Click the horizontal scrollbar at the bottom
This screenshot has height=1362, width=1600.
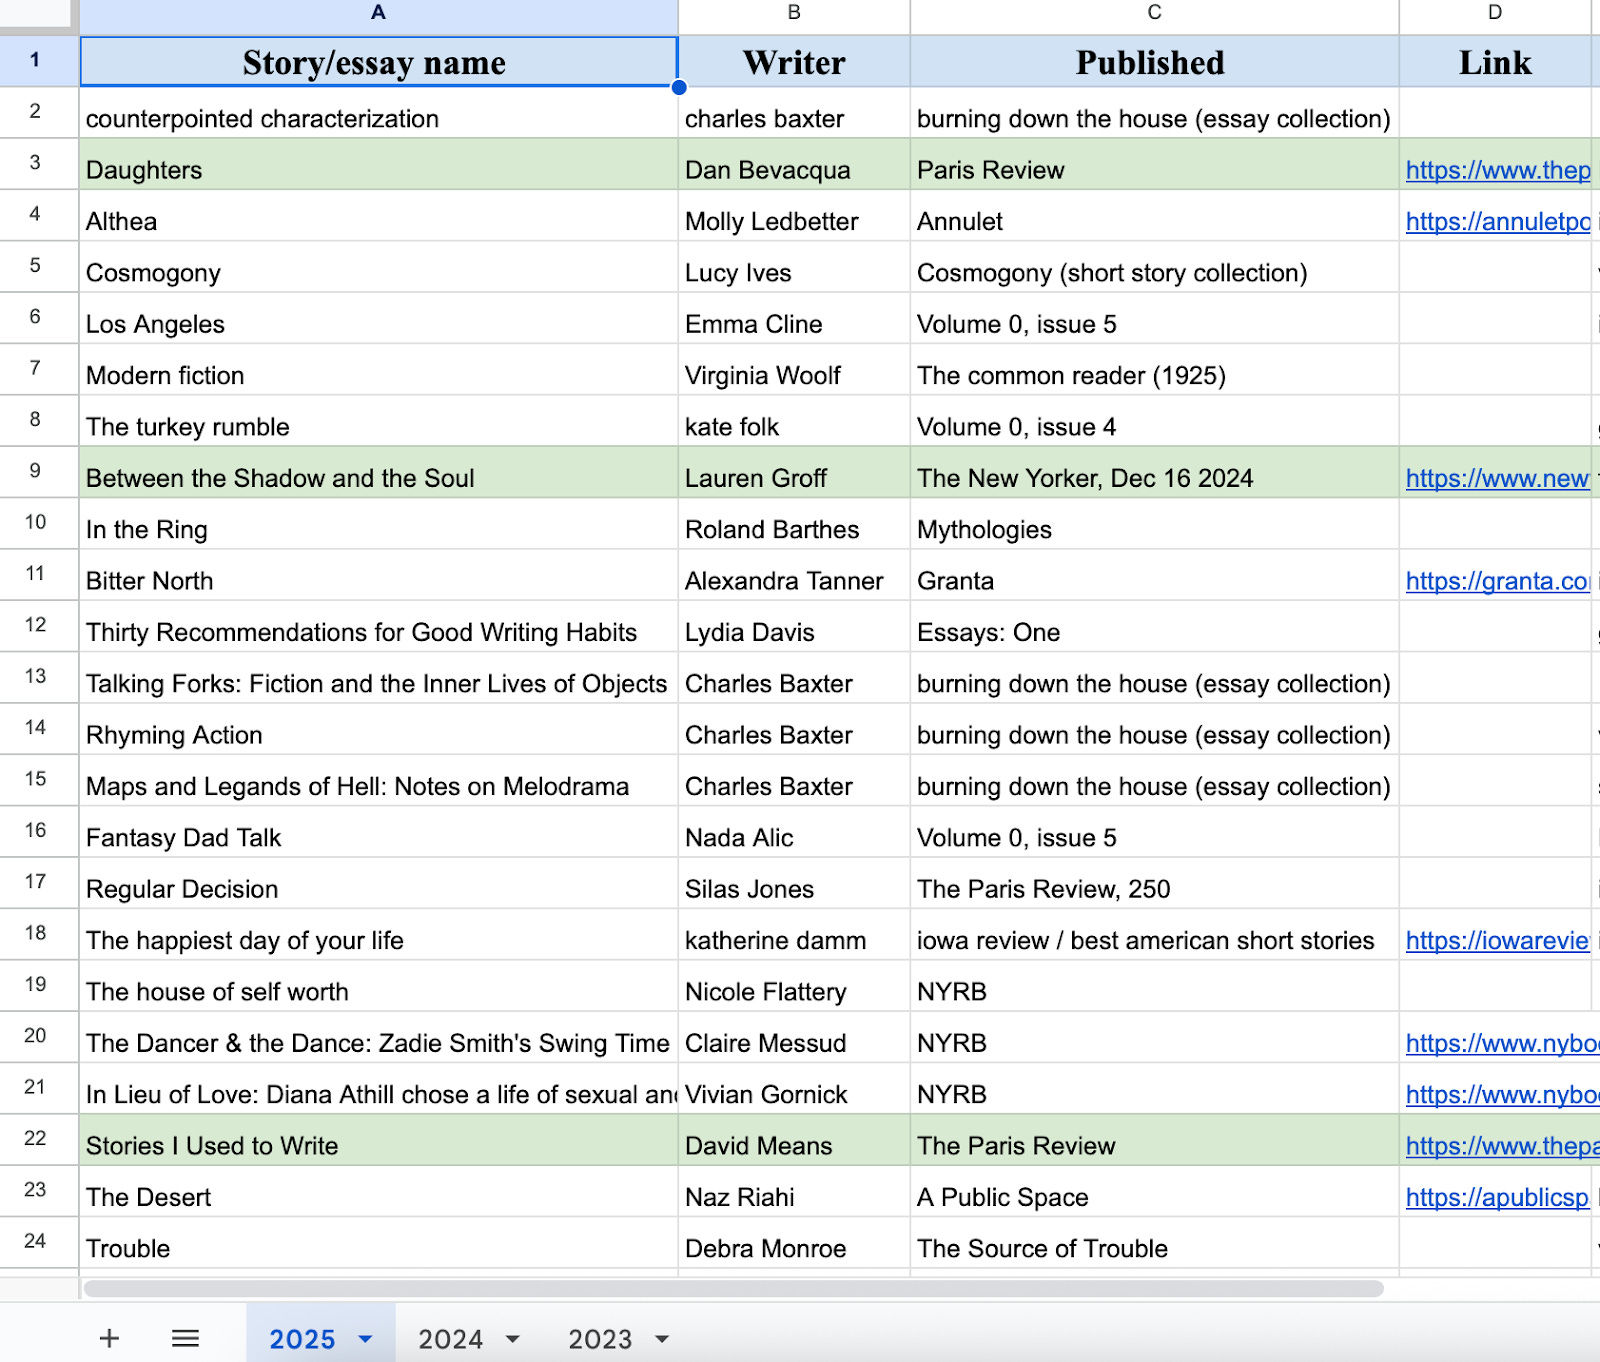[x=734, y=1288]
